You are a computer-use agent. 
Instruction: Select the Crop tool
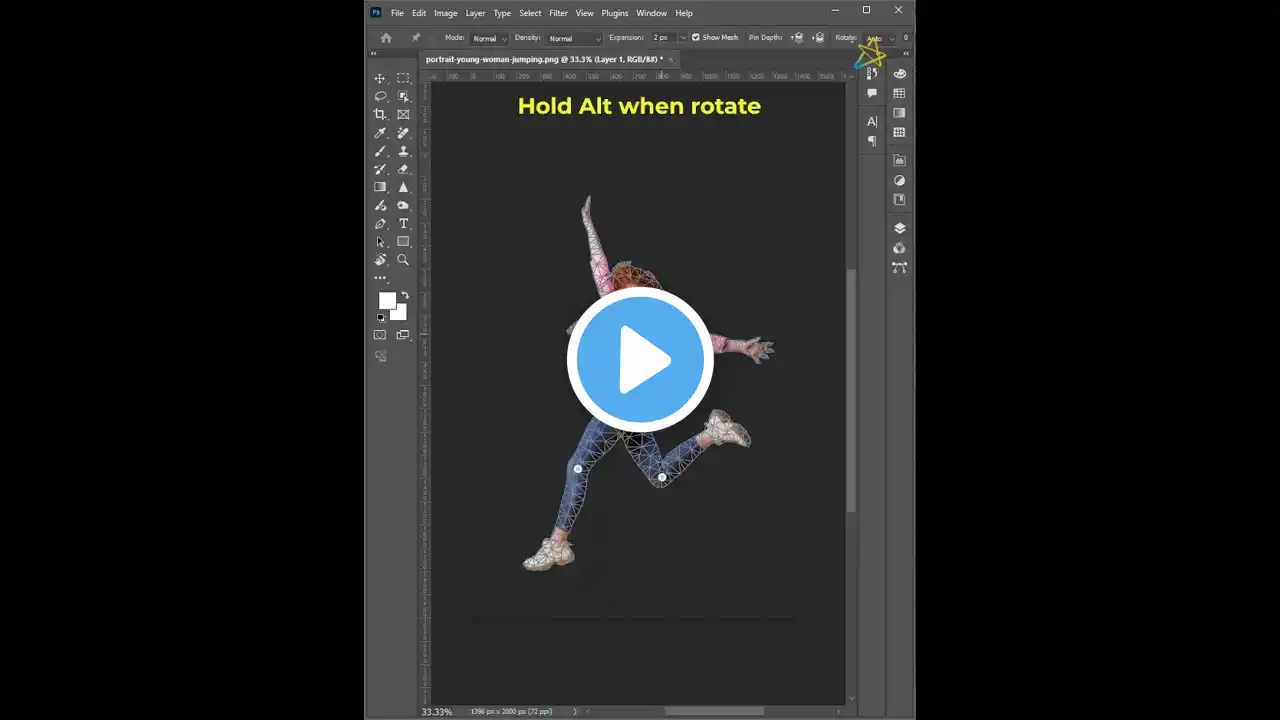tap(380, 115)
